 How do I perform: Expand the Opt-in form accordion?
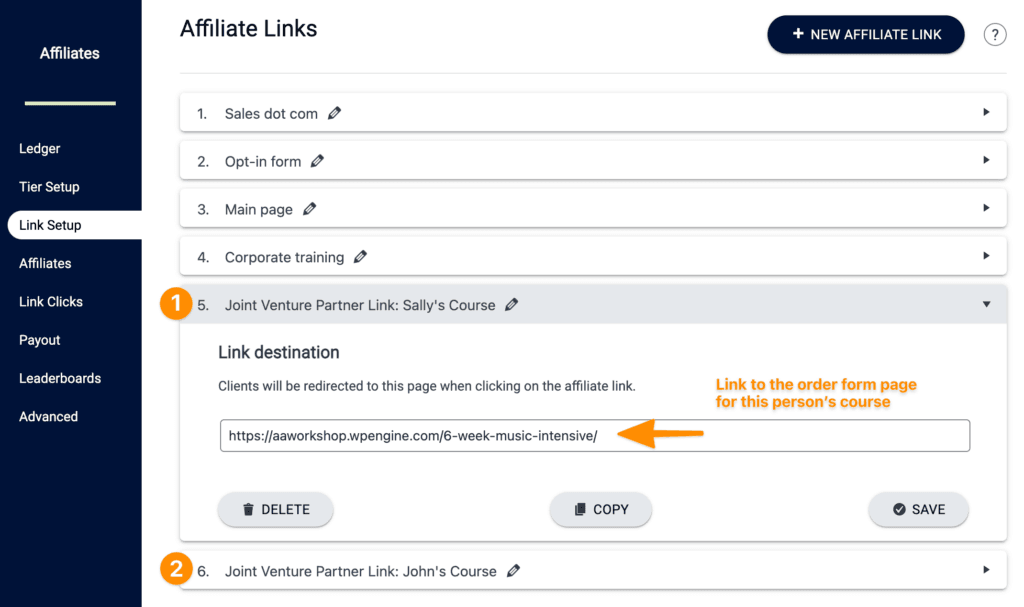pos(985,160)
